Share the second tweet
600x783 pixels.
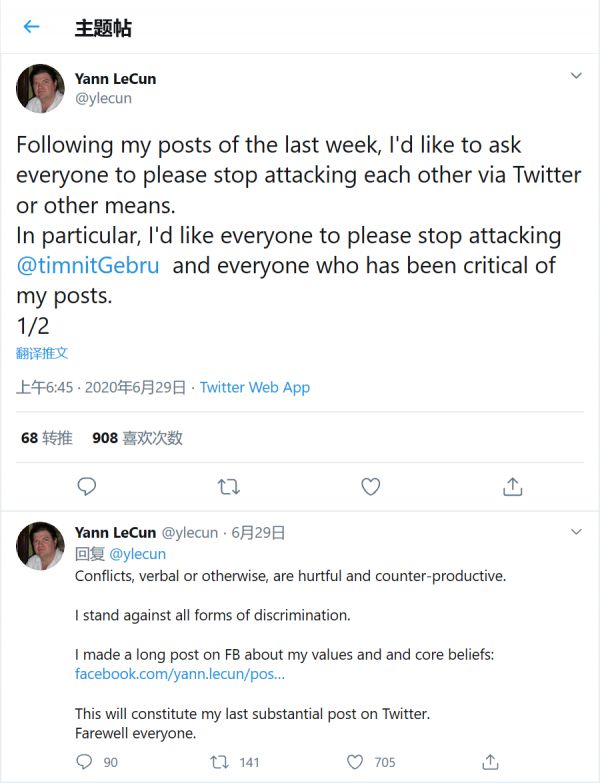pyautogui.click(x=490, y=761)
